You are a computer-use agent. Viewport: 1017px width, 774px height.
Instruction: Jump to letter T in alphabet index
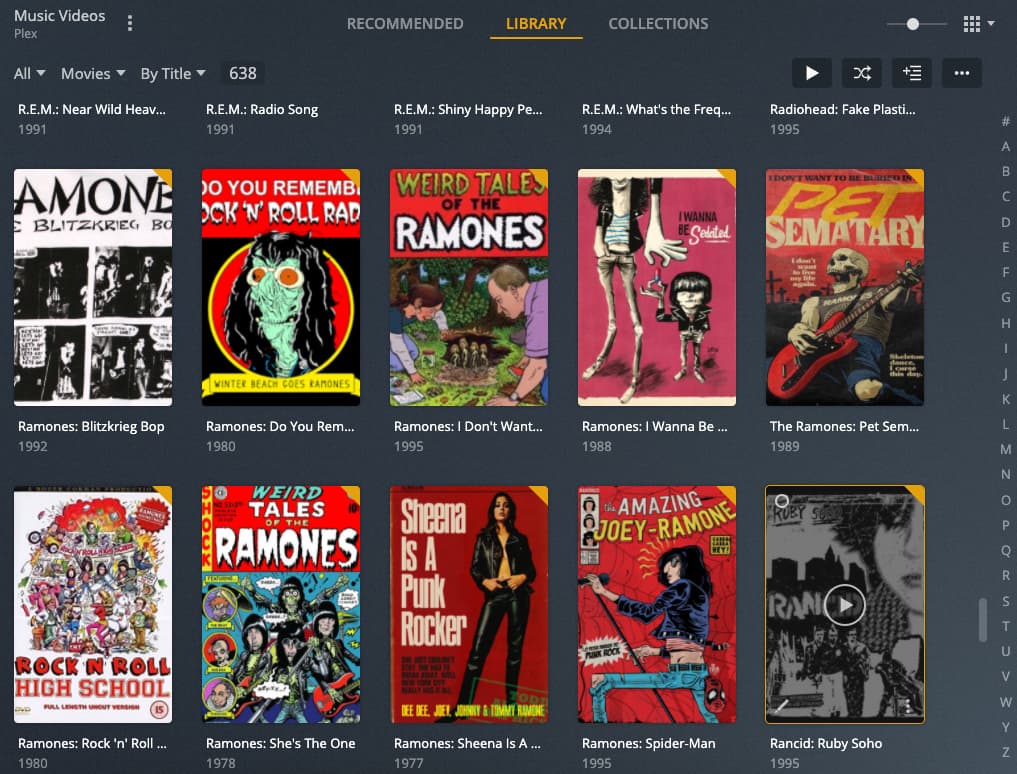coord(1005,626)
